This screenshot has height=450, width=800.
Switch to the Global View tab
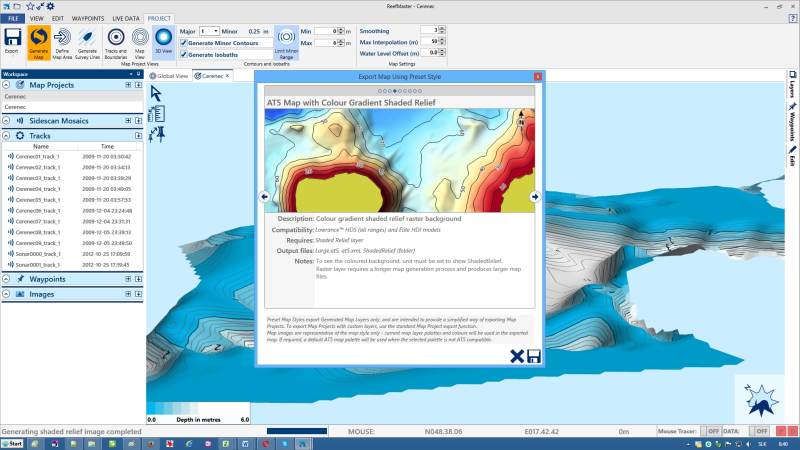(169, 75)
